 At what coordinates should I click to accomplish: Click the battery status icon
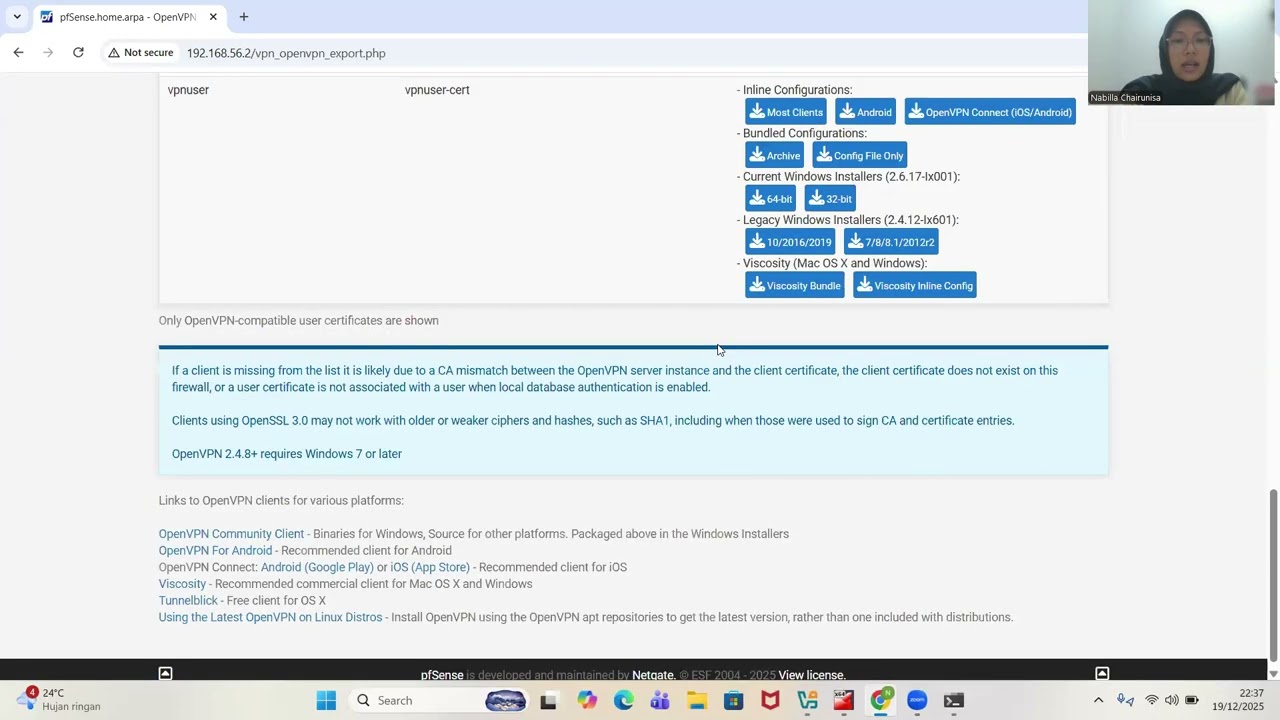click(1192, 700)
